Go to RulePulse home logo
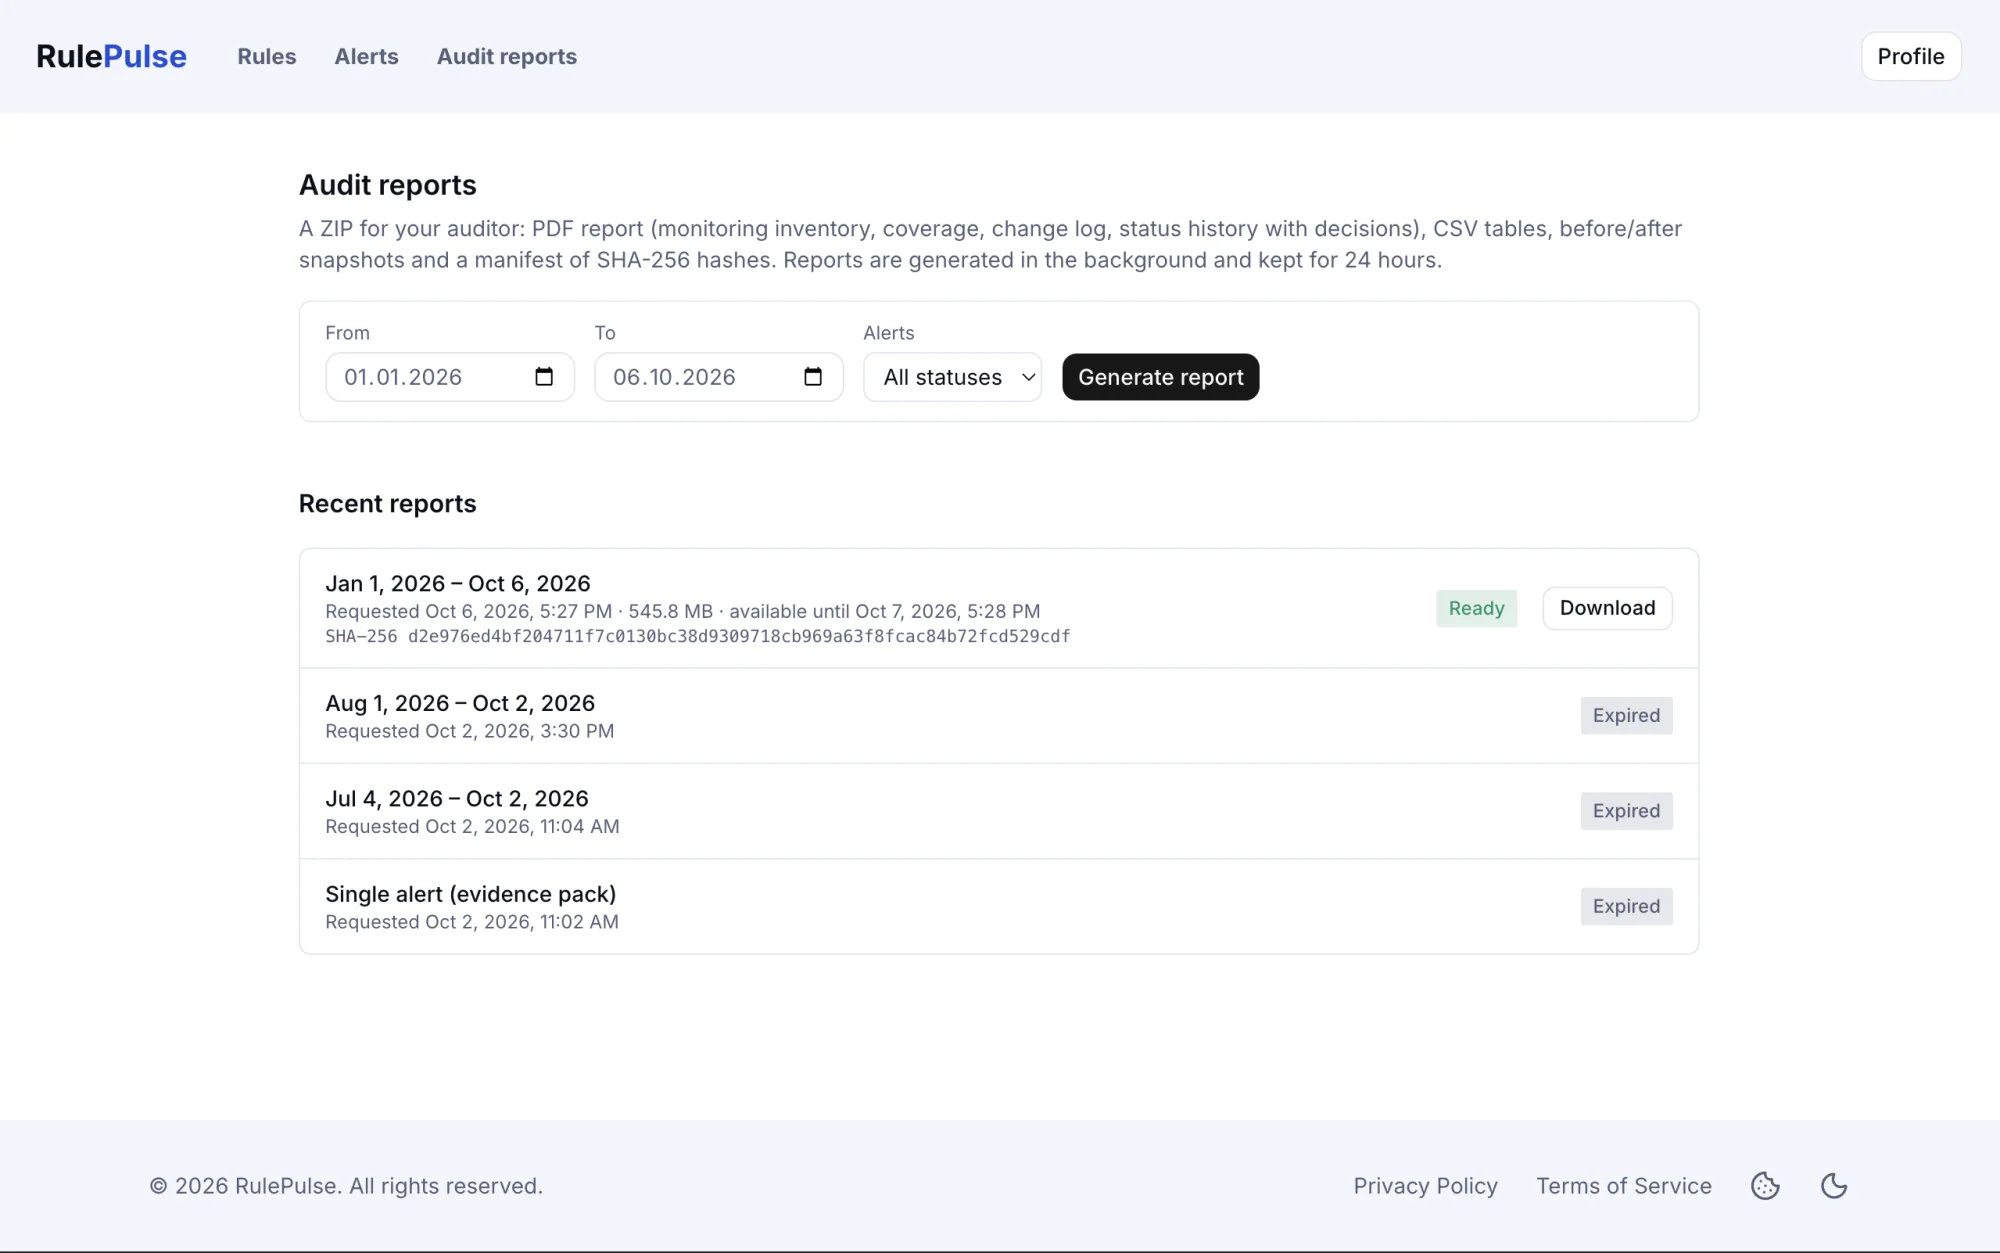This screenshot has height=1253, width=2000. tap(111, 56)
